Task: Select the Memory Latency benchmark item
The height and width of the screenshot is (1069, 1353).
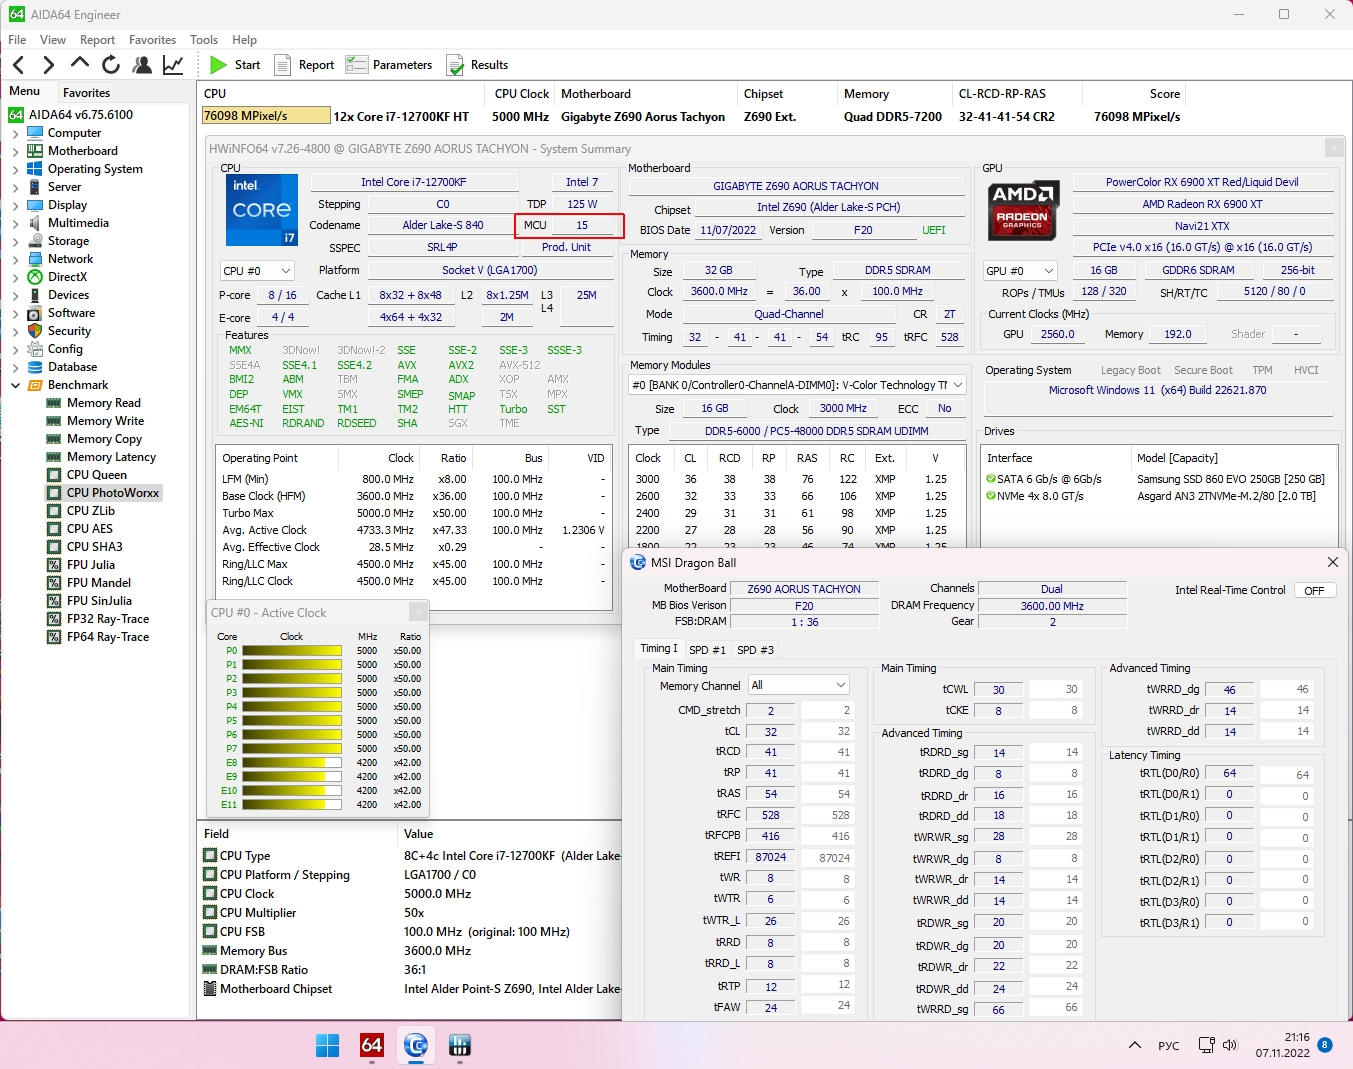Action: coord(111,457)
